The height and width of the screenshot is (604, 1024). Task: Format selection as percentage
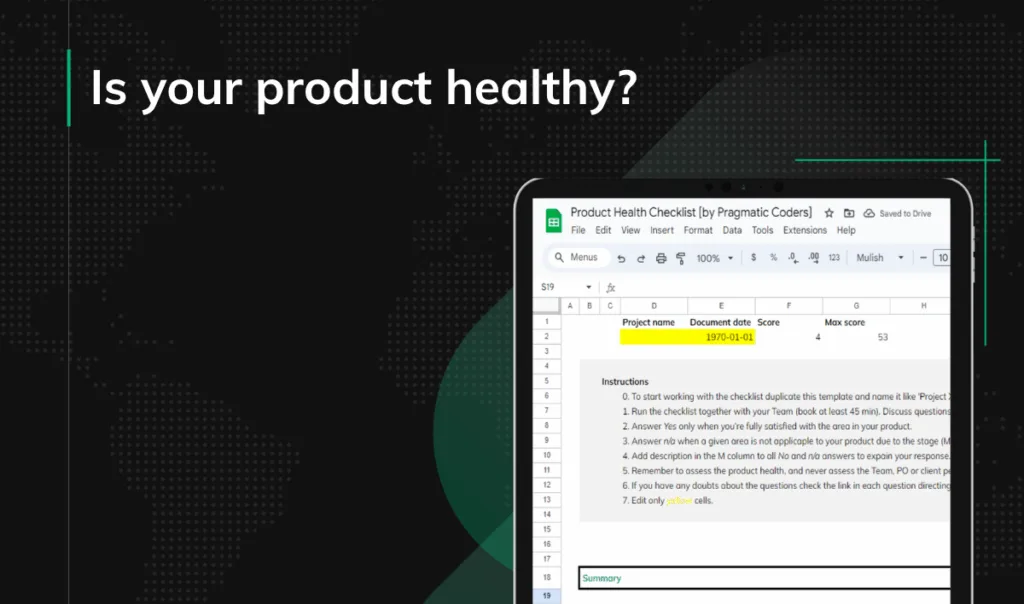pos(773,258)
